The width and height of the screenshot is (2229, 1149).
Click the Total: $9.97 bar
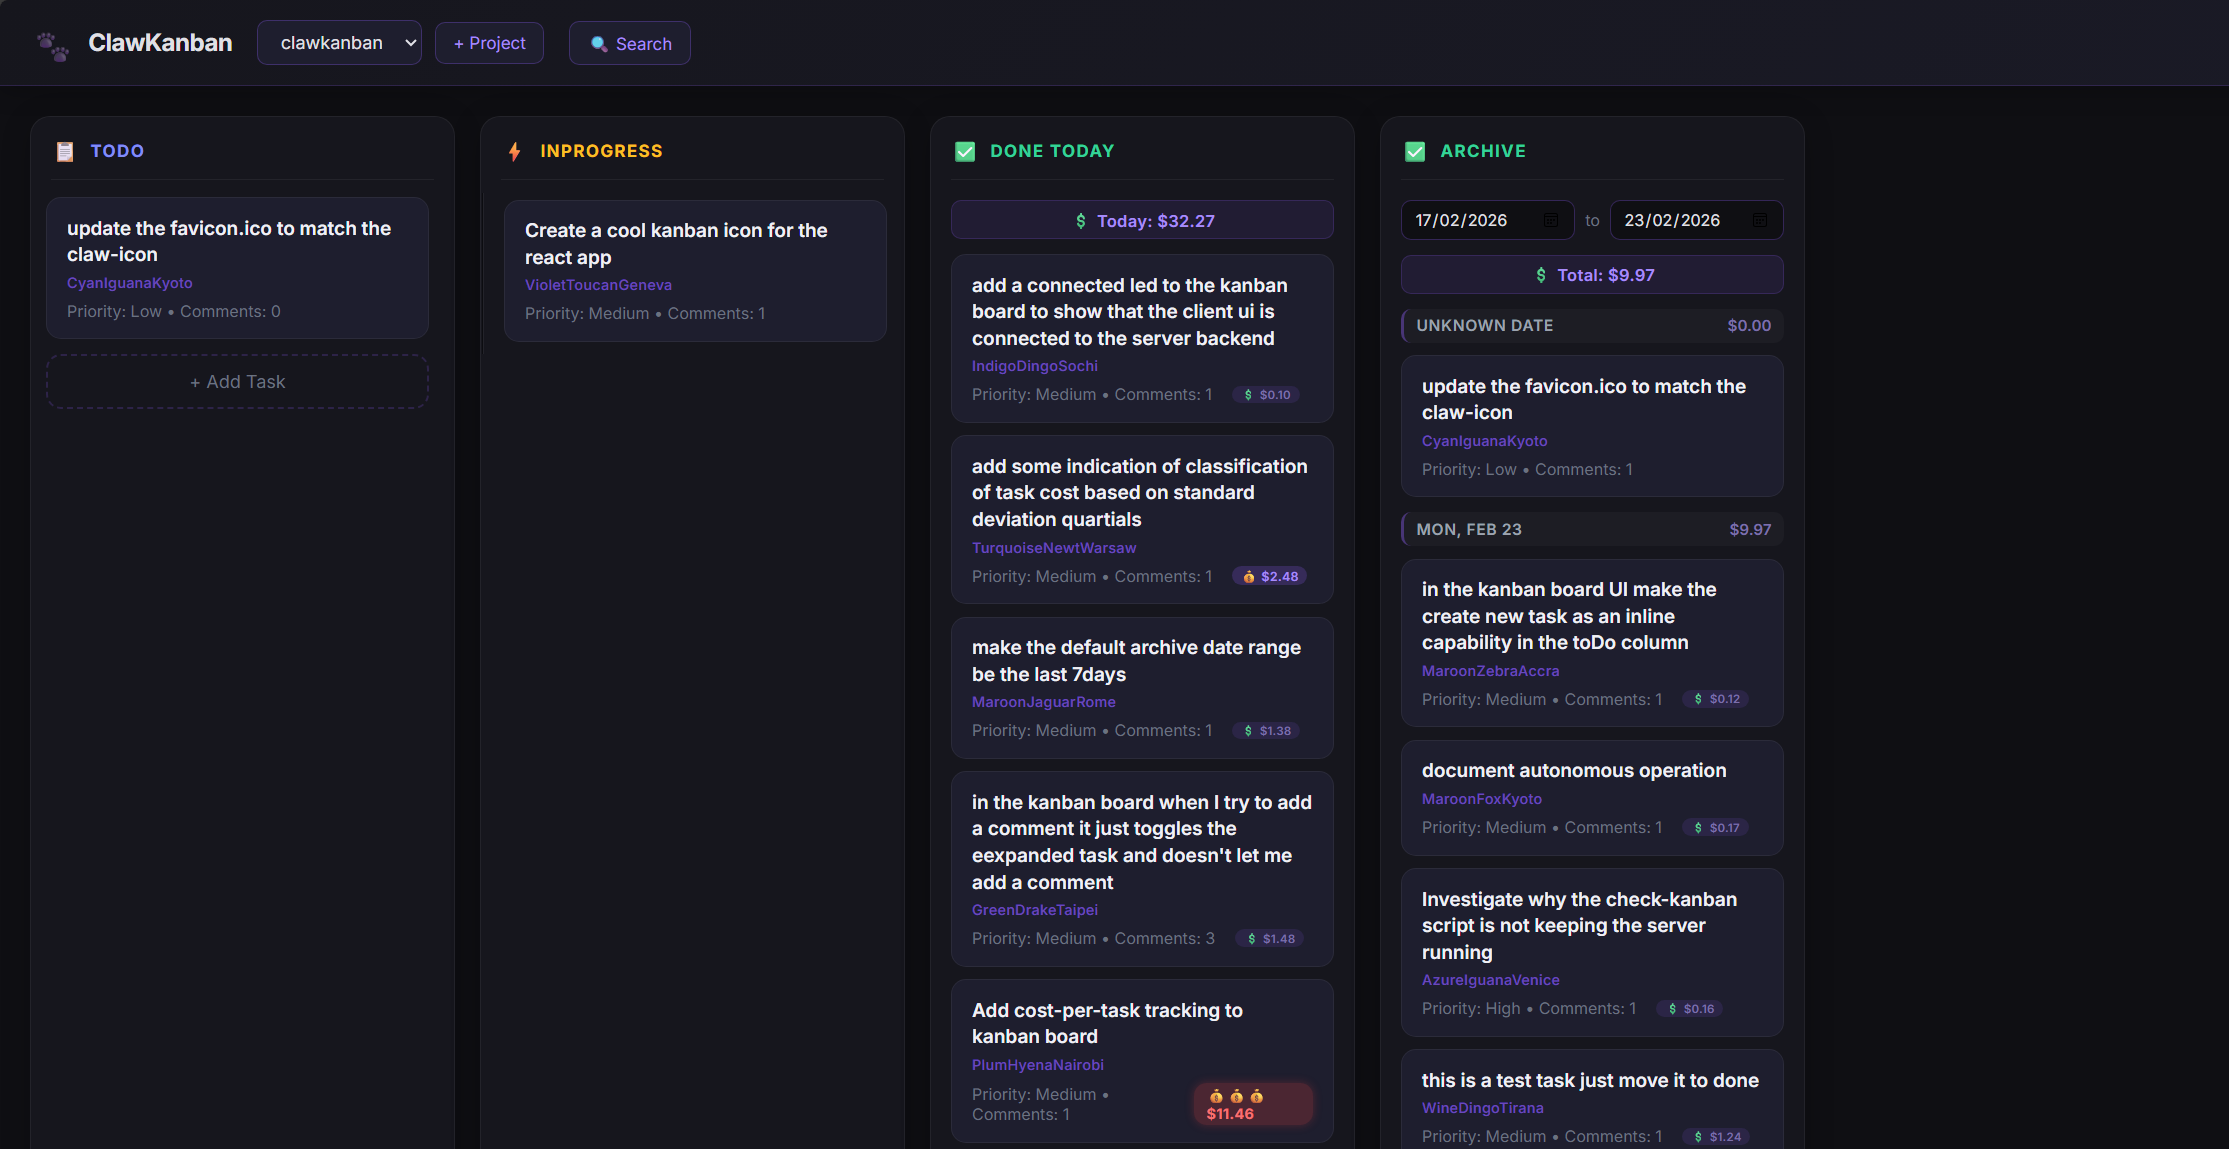coord(1592,275)
